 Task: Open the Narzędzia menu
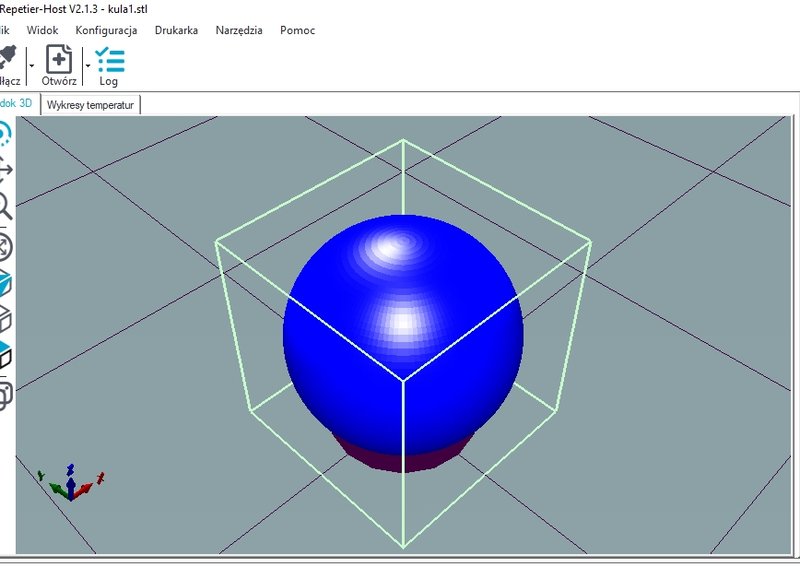point(239,30)
